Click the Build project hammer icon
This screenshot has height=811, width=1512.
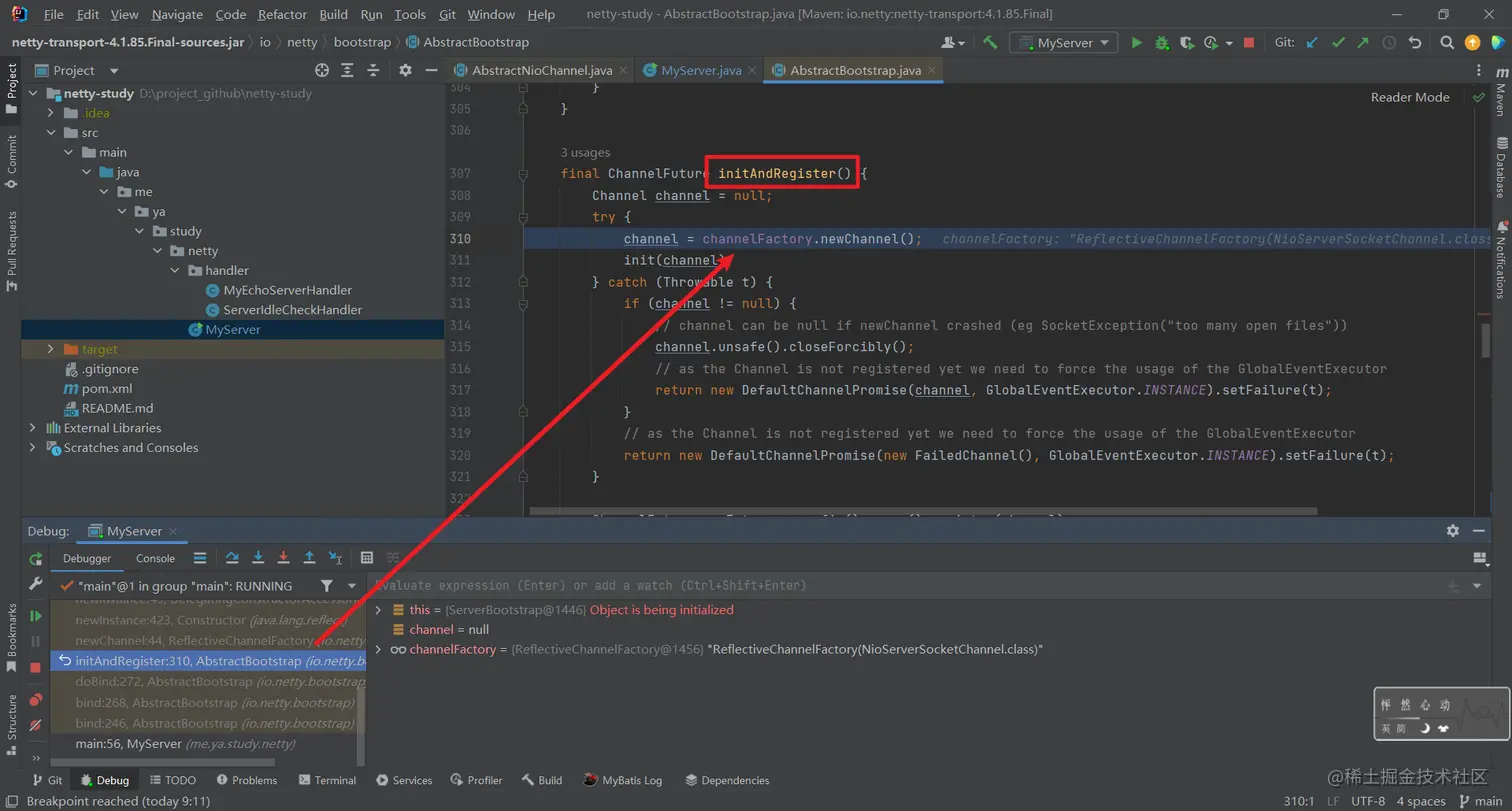(x=990, y=43)
